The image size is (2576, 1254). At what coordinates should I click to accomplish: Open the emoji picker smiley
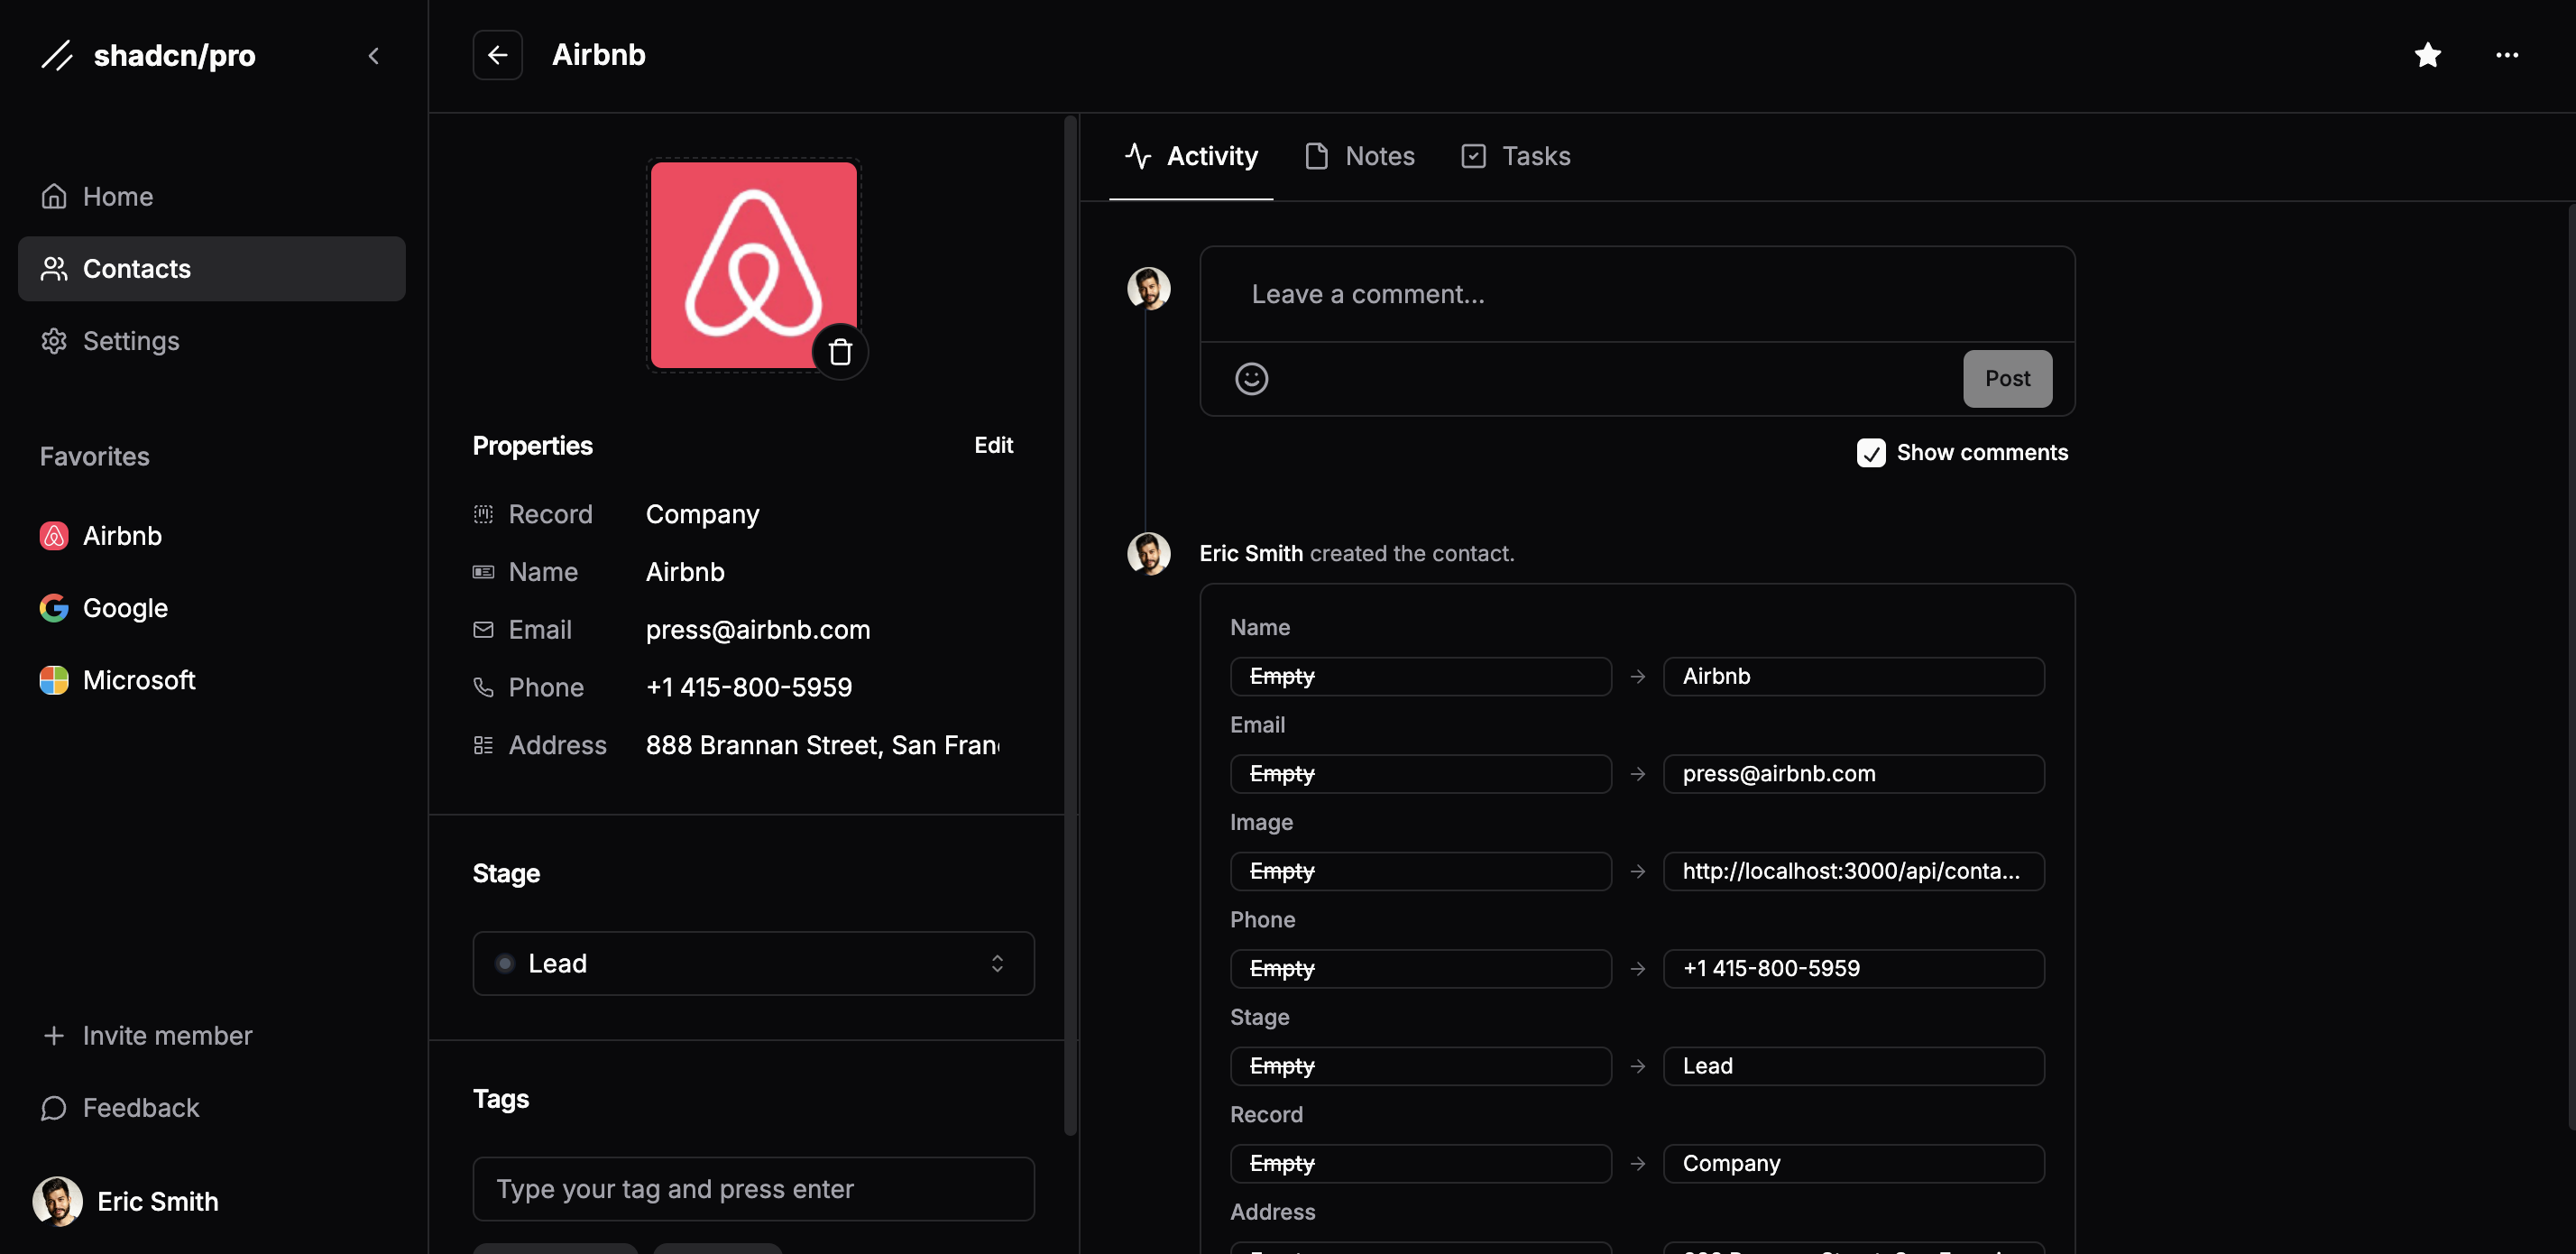(1251, 379)
